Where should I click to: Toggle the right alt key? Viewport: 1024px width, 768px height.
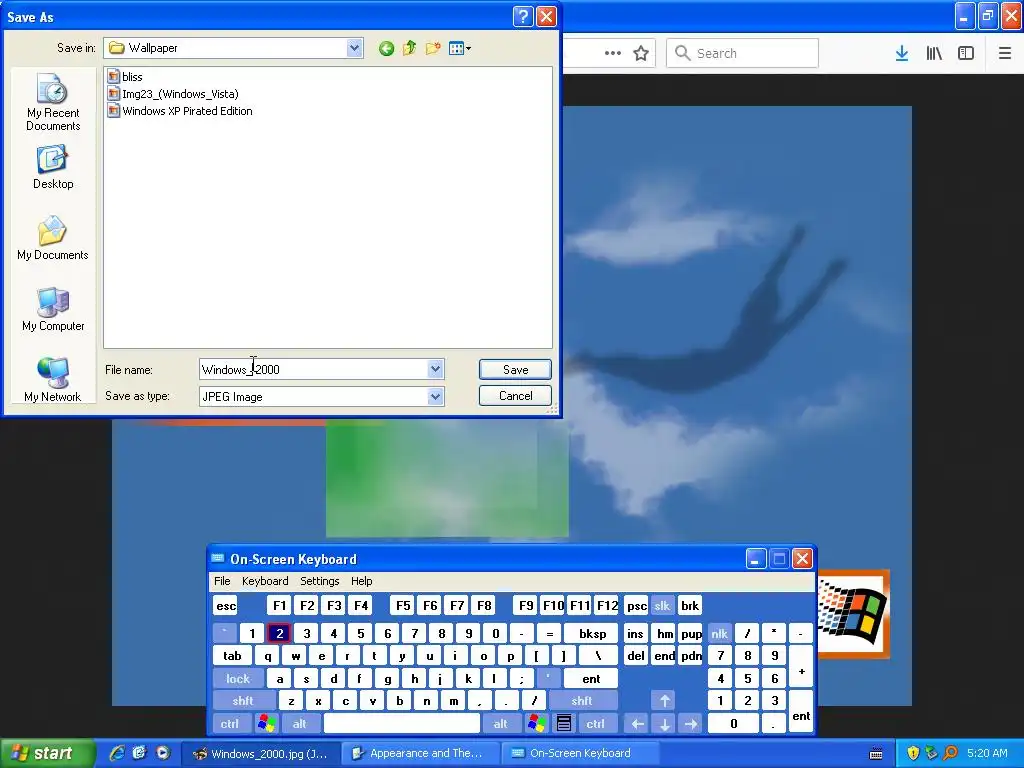pyautogui.click(x=500, y=724)
